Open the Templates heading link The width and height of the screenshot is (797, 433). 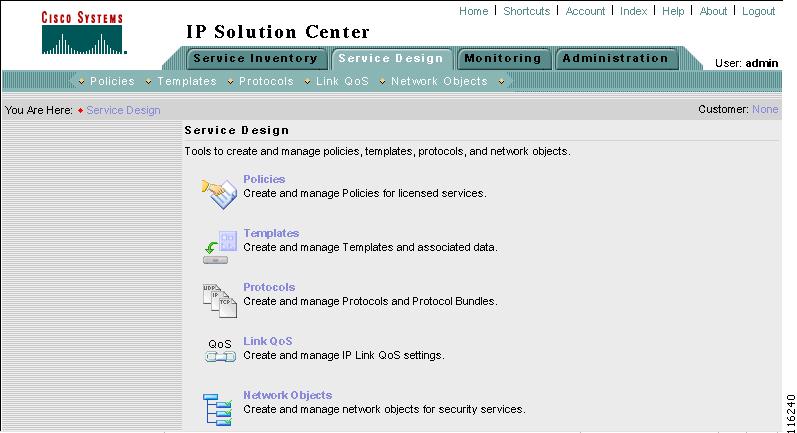[271, 233]
